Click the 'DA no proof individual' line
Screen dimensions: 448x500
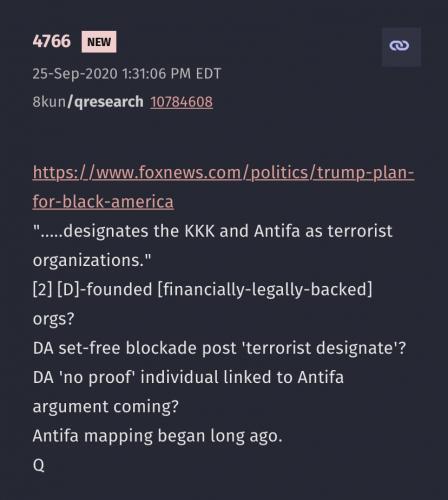[x=188, y=377]
